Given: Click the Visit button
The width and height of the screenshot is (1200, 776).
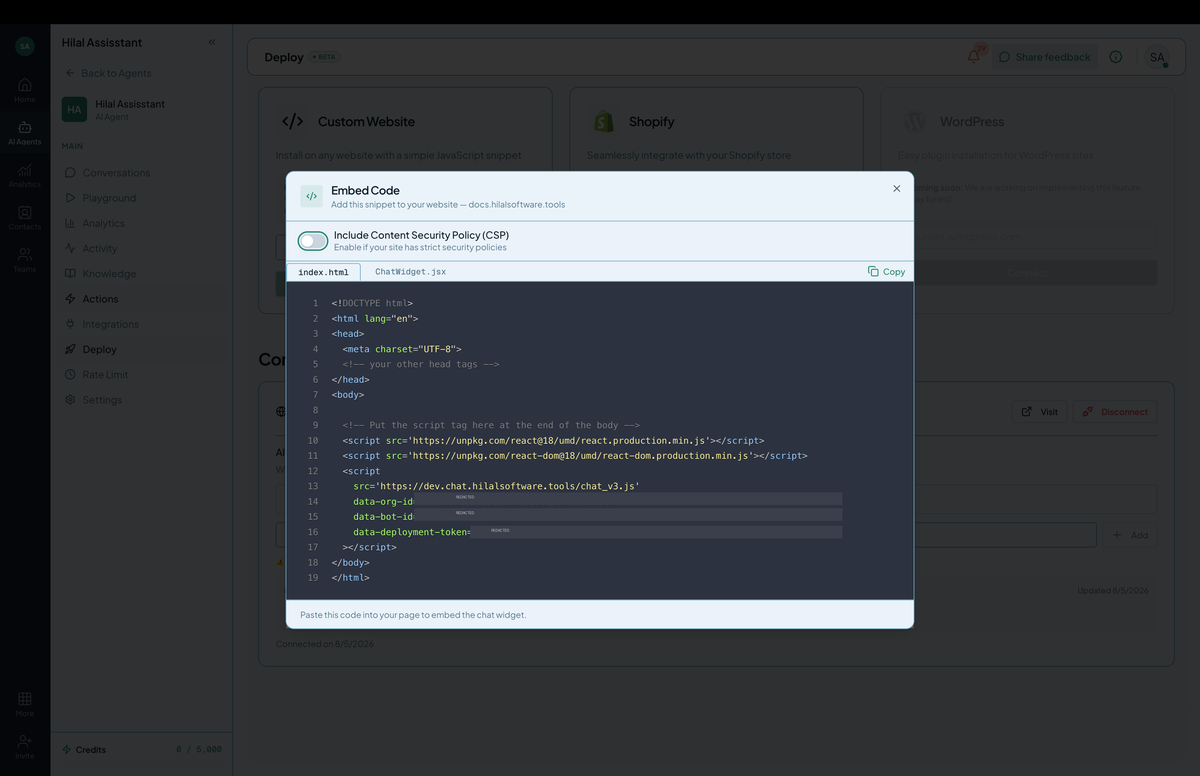Looking at the screenshot, I should (1040, 412).
